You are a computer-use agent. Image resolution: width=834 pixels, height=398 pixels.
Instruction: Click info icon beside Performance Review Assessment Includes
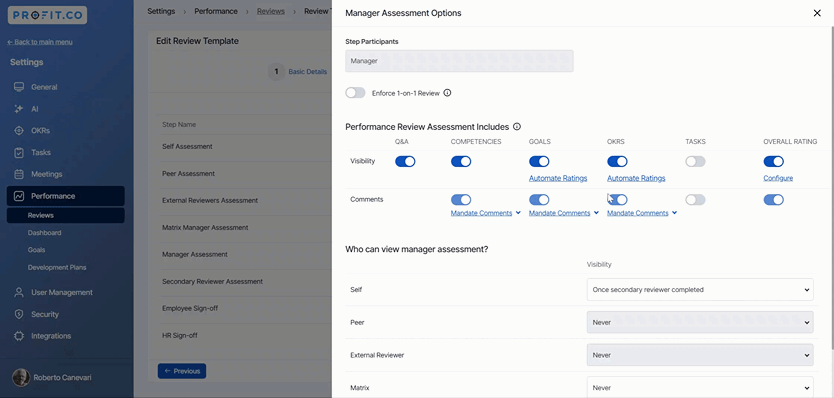pos(516,127)
